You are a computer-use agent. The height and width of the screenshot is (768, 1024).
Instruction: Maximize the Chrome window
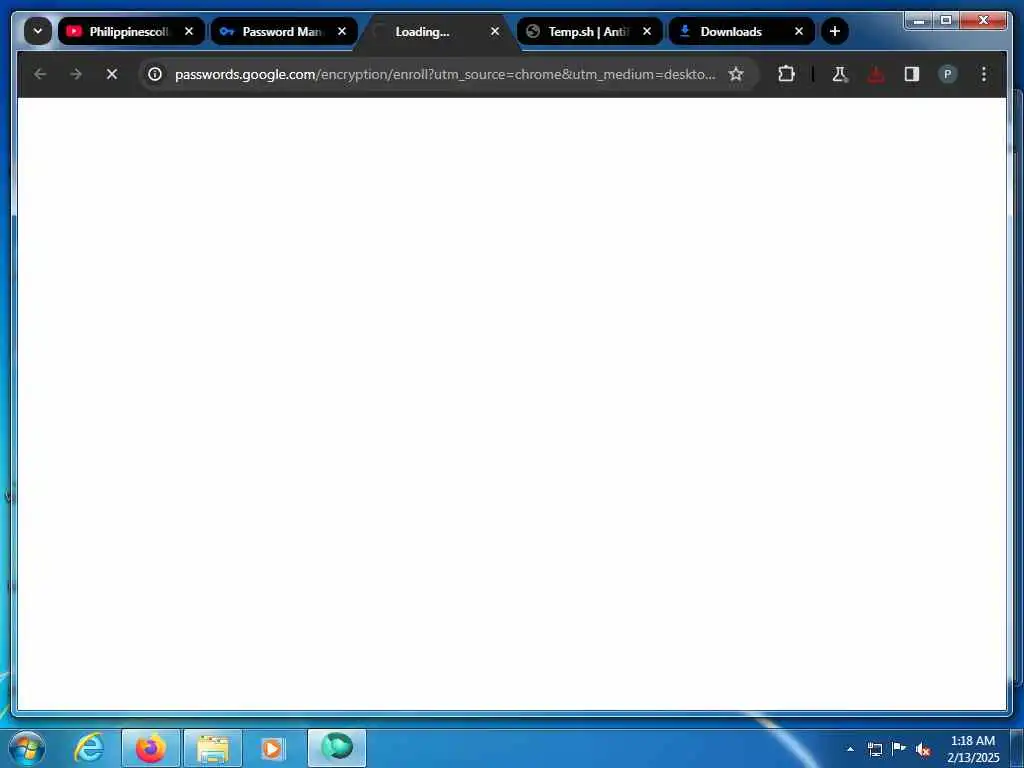(946, 21)
